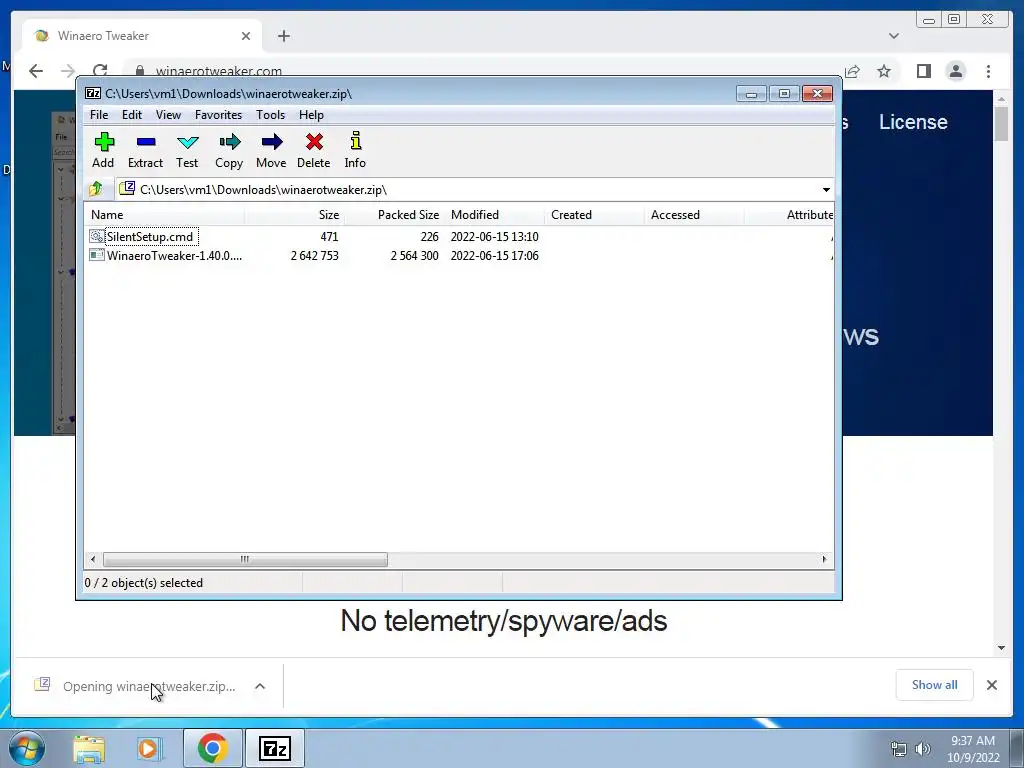Image resolution: width=1024 pixels, height=768 pixels.
Task: Click the Copy toolbar icon
Action: [x=229, y=142]
